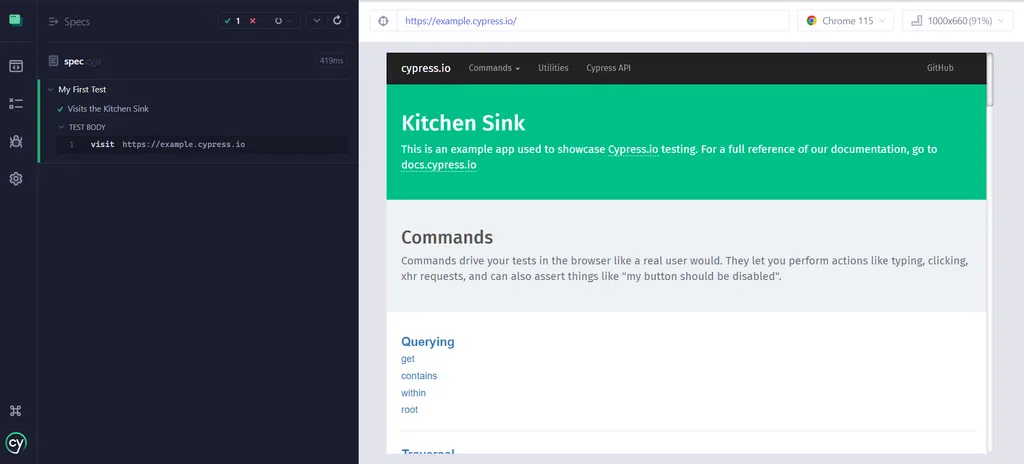Open the 1000x660 viewport dropdown
This screenshot has height=464, width=1024.
click(x=958, y=21)
